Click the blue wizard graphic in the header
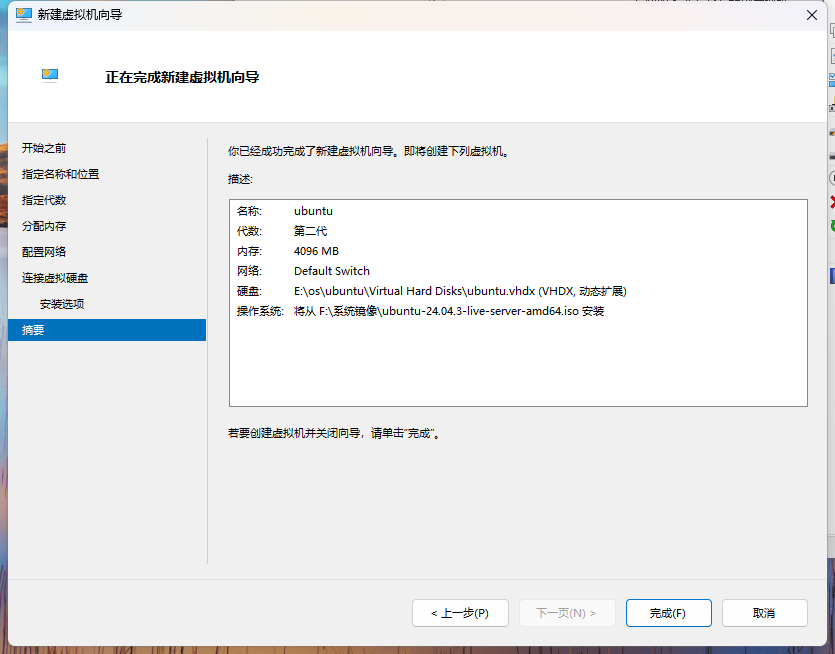 [x=49, y=75]
